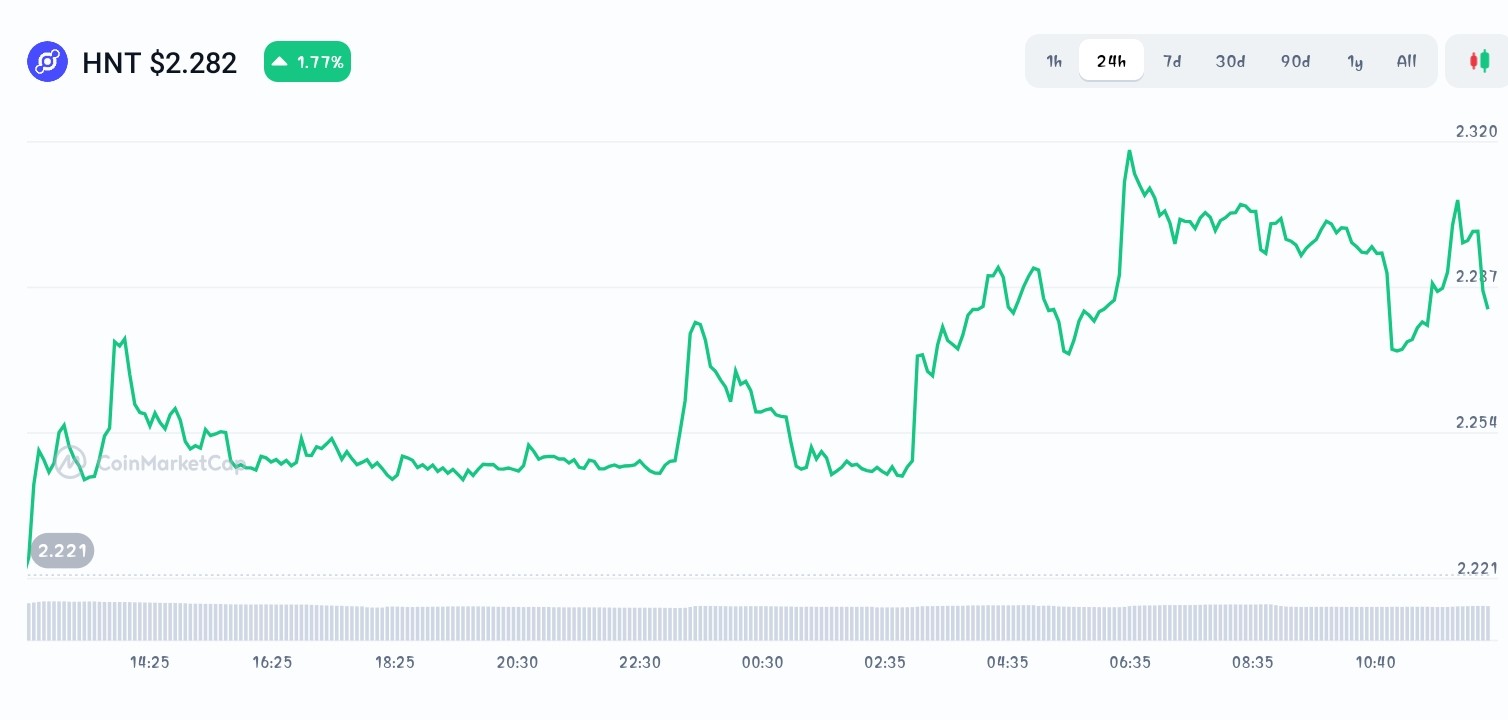
Task: Select the 24h time range
Action: coord(1111,60)
